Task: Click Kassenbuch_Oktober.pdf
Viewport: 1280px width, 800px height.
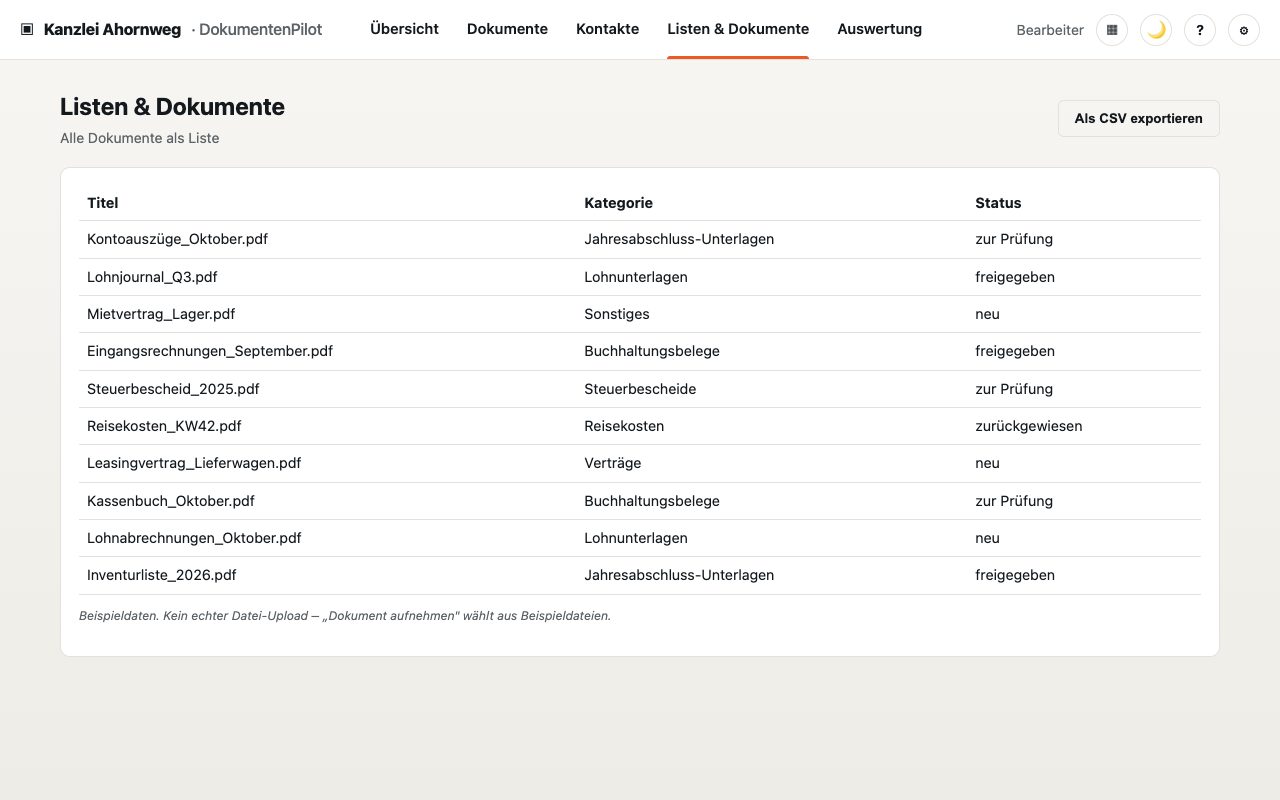Action: [x=171, y=501]
